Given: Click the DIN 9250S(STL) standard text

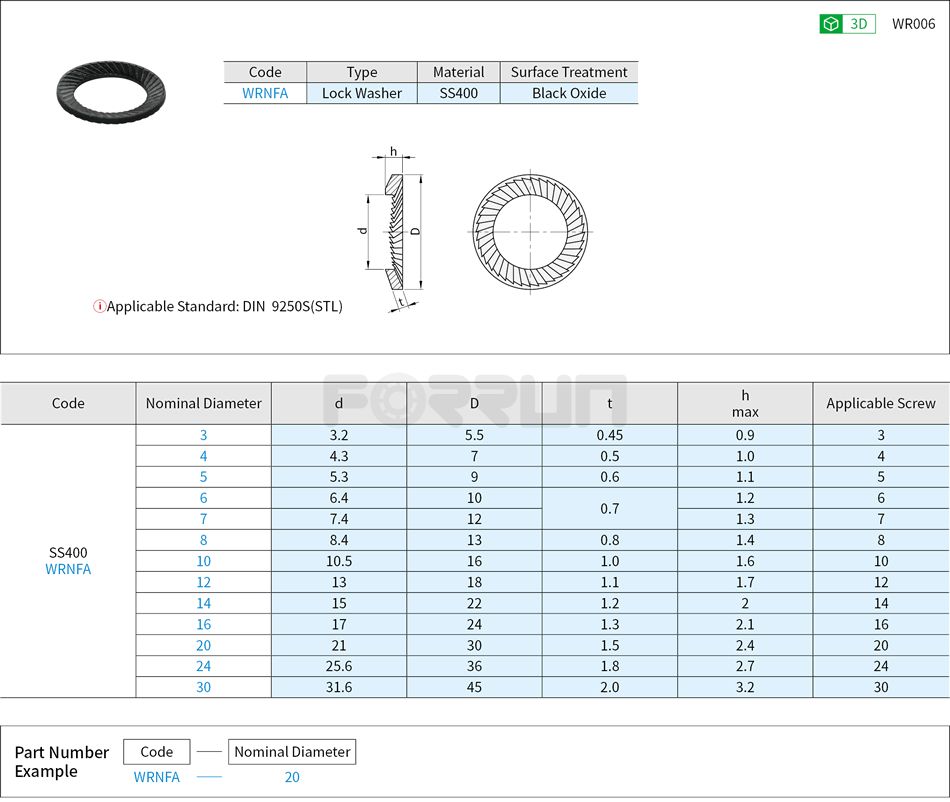Looking at the screenshot, I should click(295, 307).
